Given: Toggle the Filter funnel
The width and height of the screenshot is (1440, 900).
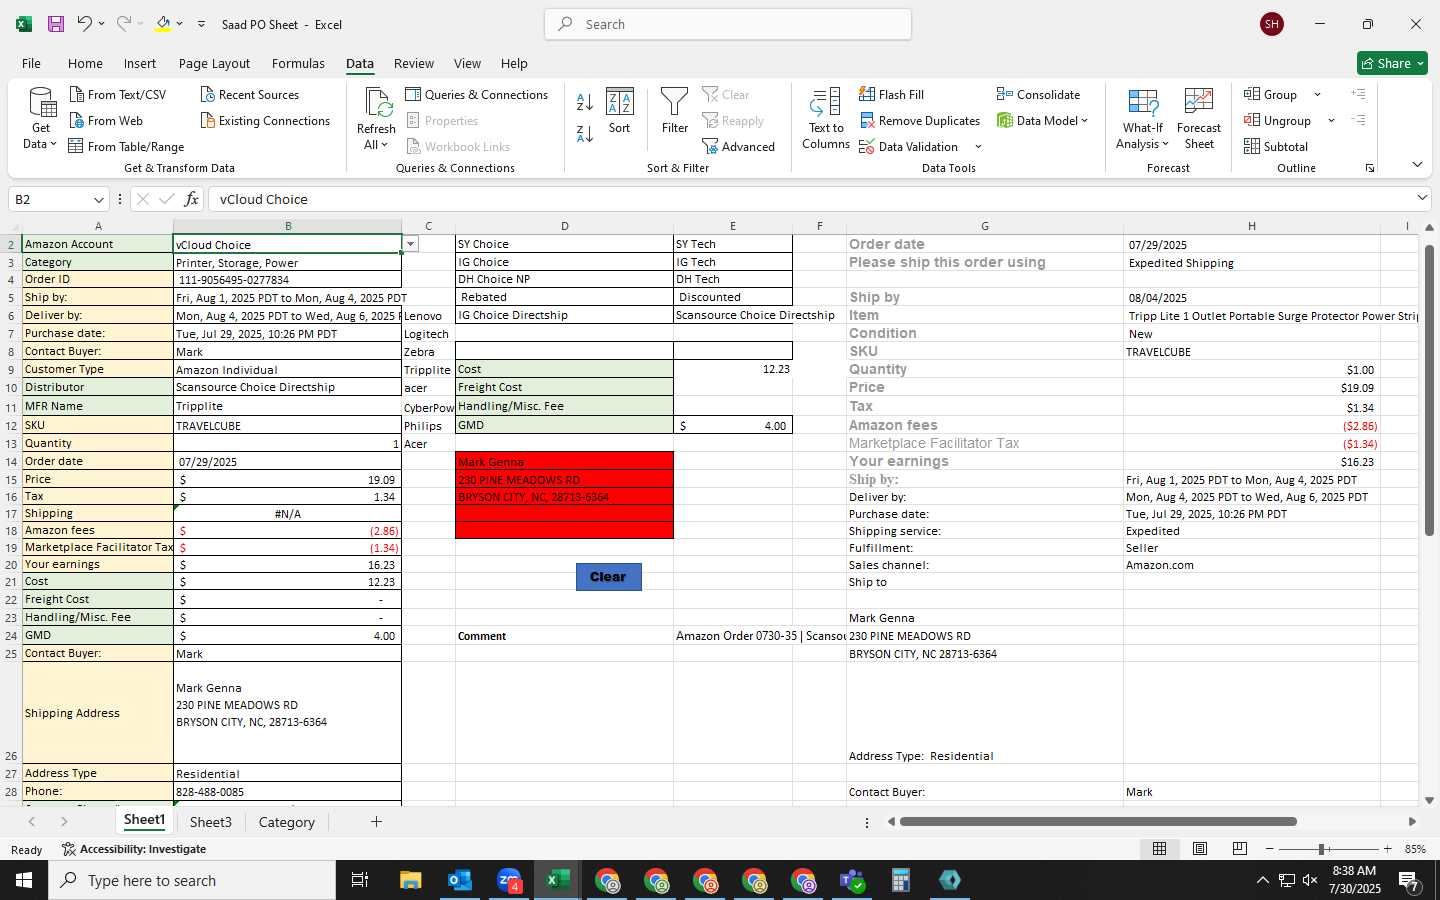Looking at the screenshot, I should [x=675, y=111].
